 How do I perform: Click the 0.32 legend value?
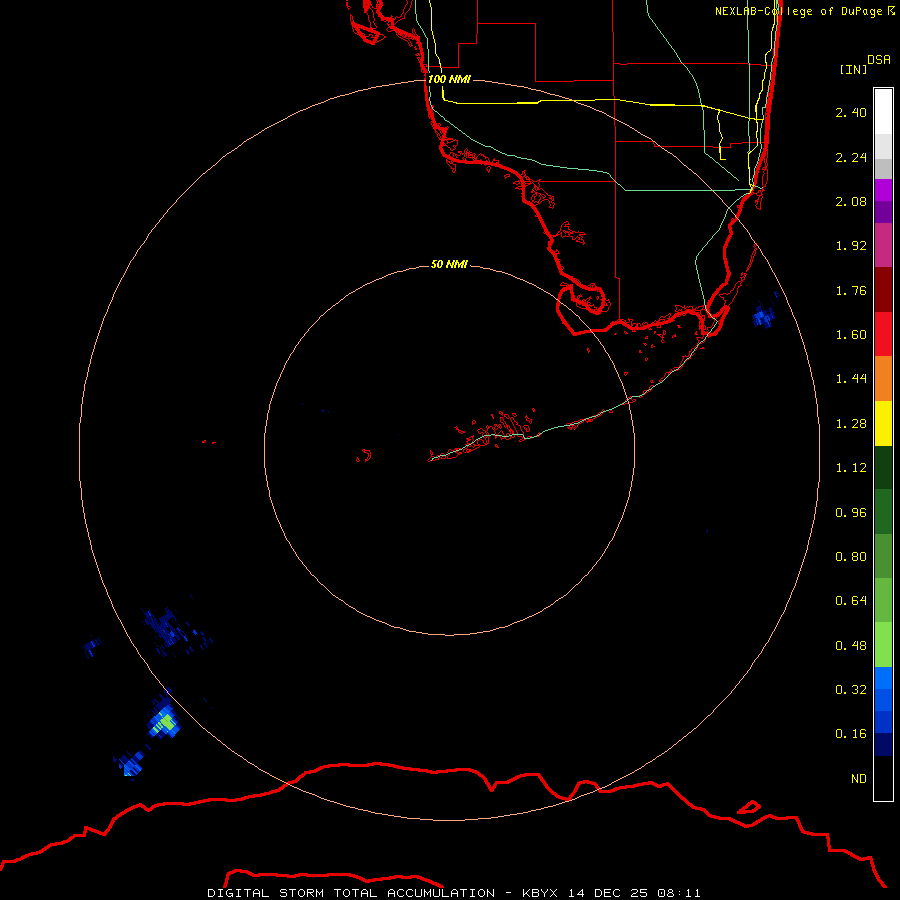(x=851, y=690)
